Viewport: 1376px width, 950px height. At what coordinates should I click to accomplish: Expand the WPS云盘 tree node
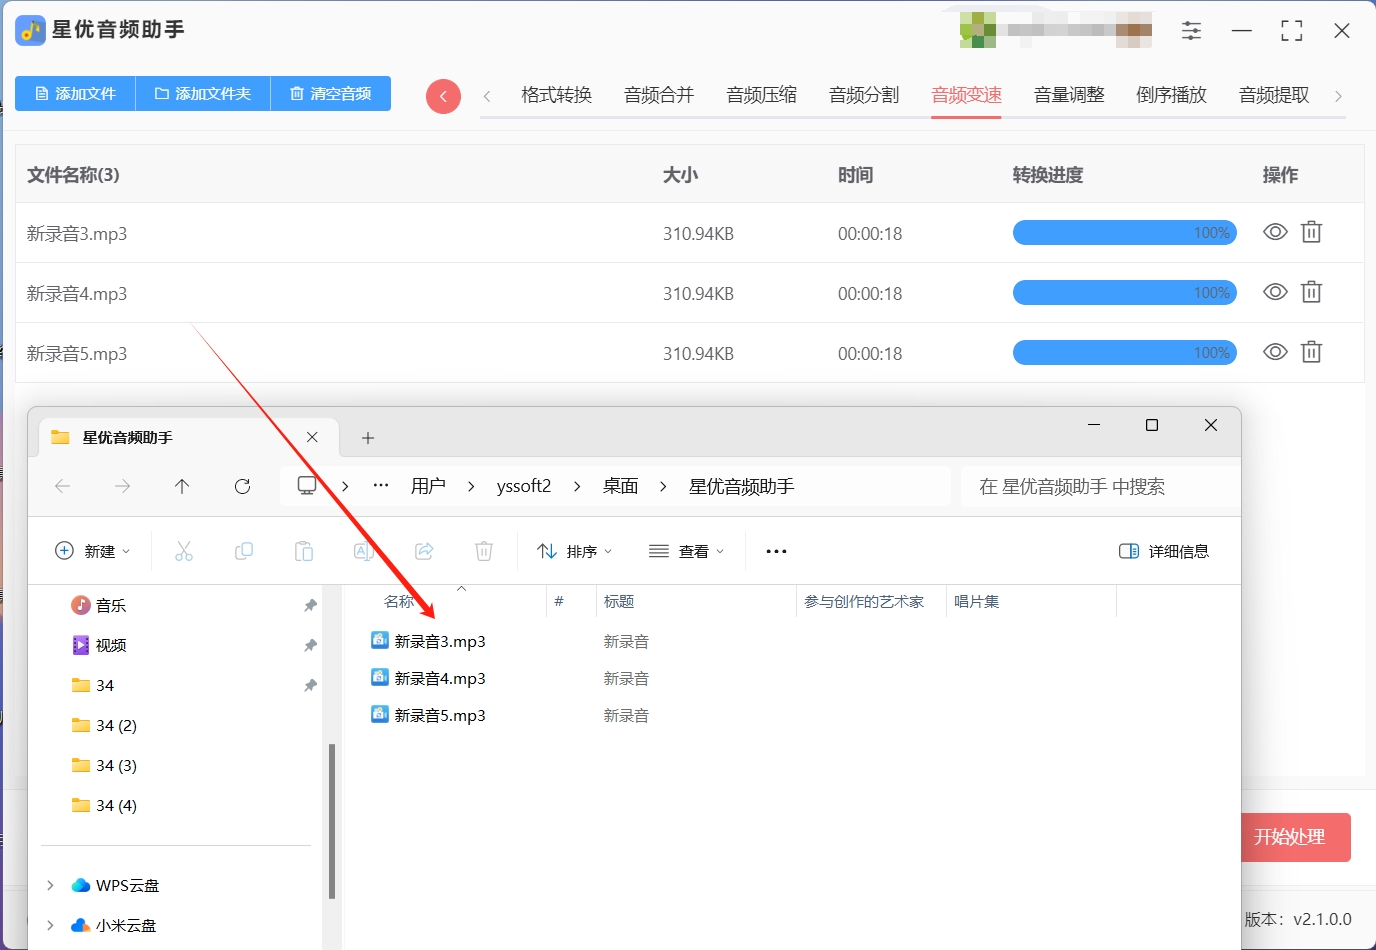(50, 885)
